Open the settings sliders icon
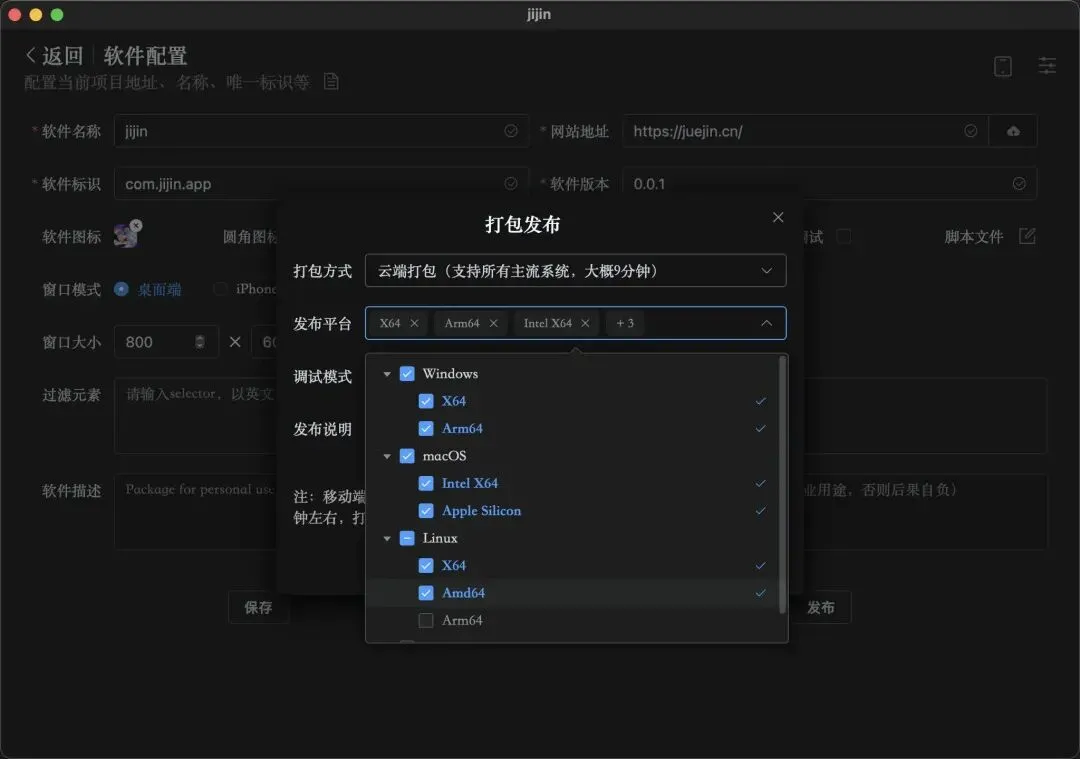The width and height of the screenshot is (1080, 759). (x=1046, y=66)
